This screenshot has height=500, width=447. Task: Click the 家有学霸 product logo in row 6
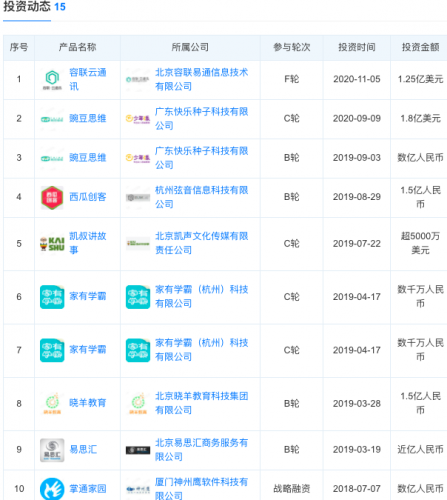tap(52, 297)
